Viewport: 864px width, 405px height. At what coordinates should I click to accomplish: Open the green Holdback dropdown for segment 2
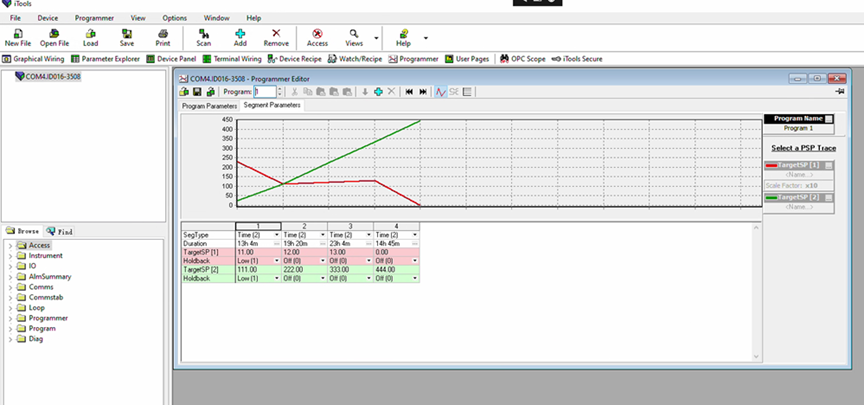pyautogui.click(x=323, y=279)
